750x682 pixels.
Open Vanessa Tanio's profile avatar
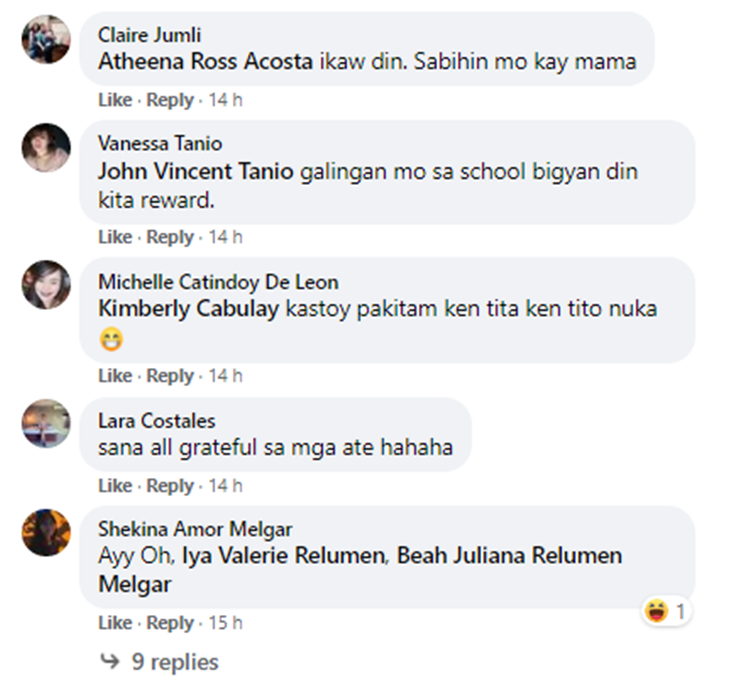pos(46,148)
